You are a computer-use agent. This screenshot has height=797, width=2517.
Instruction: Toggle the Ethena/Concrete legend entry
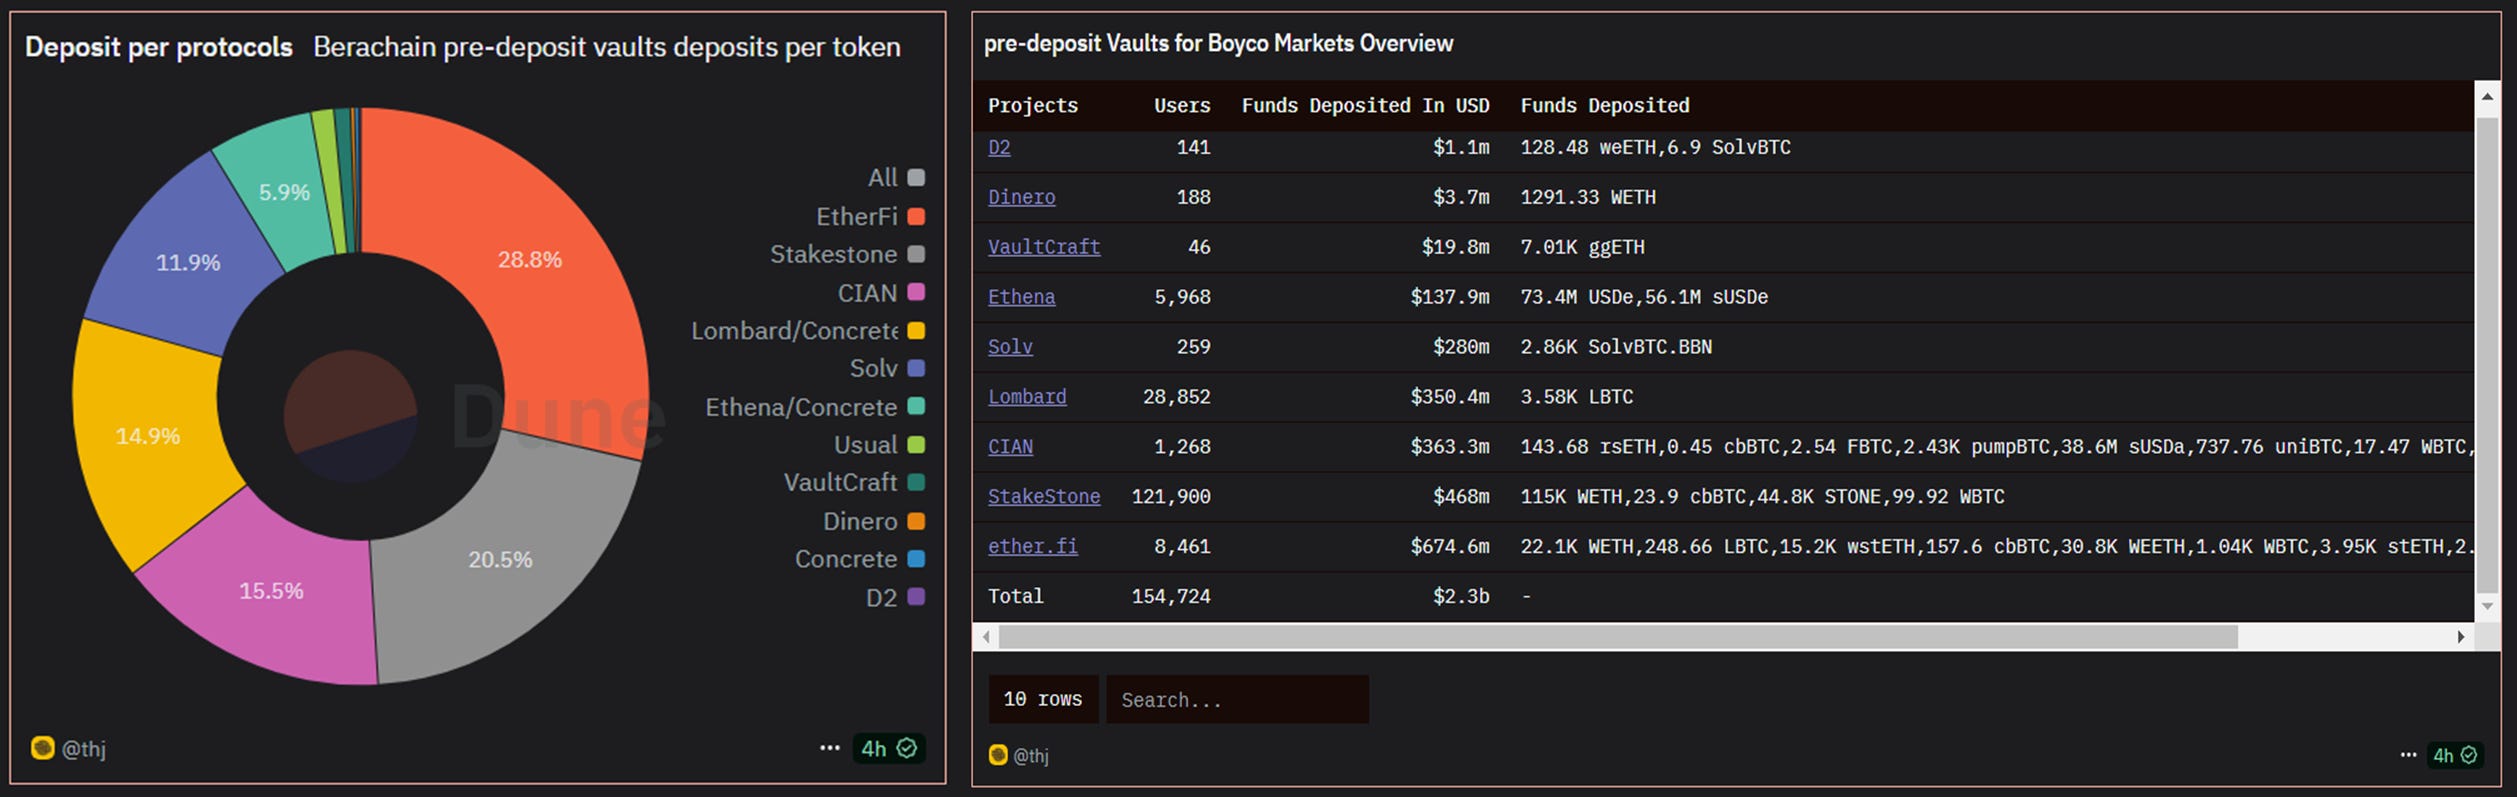pyautogui.click(x=815, y=407)
